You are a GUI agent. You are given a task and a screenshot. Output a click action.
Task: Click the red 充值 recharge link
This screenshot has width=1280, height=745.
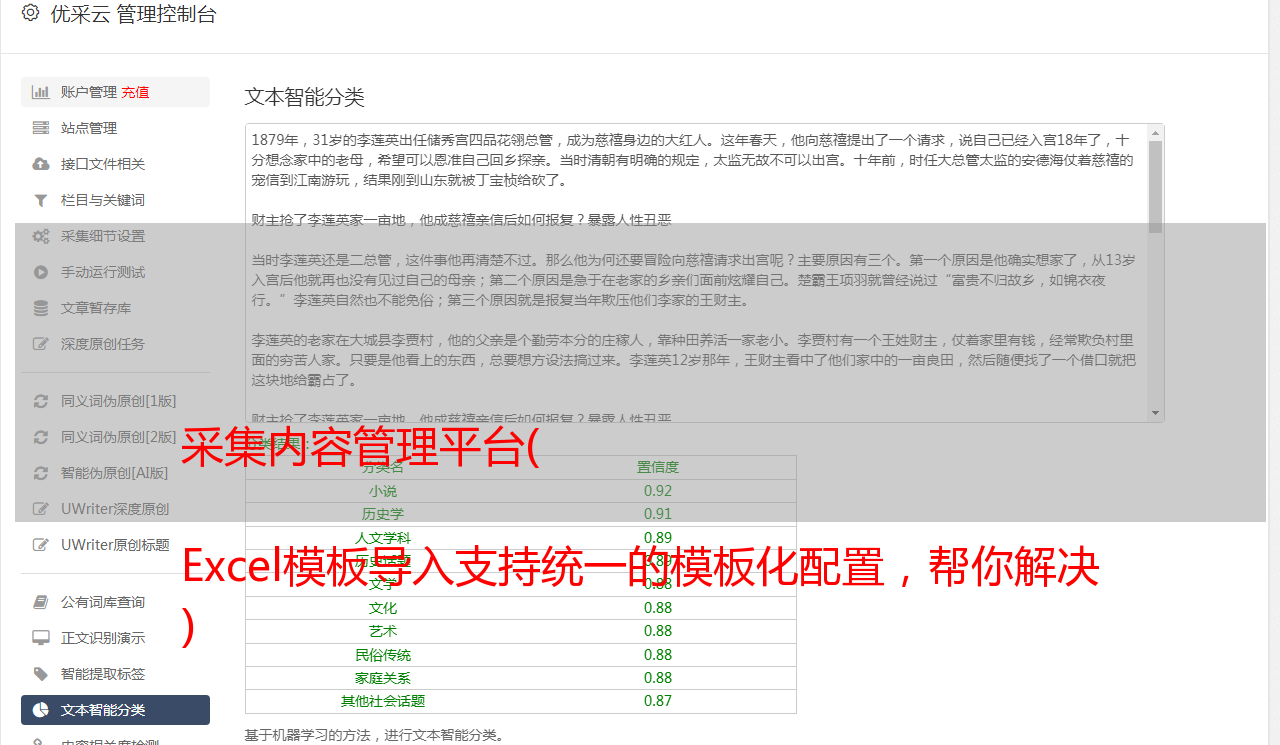(x=135, y=92)
